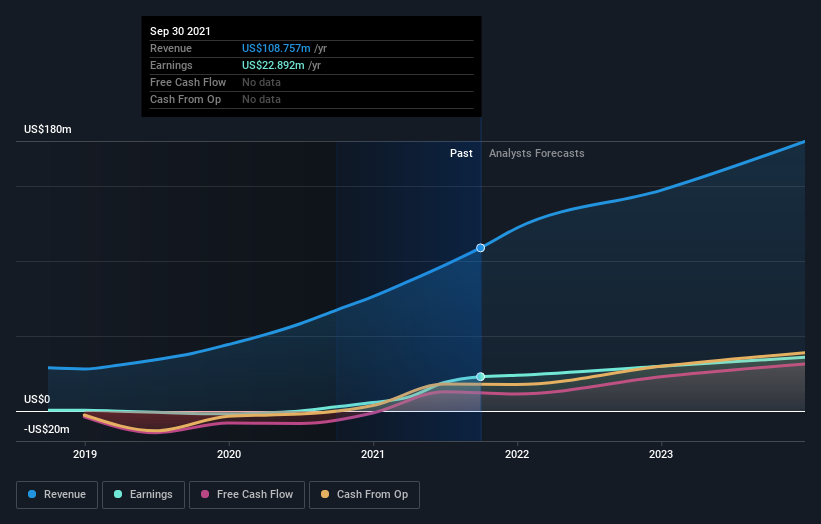
Task: Click the -US$20m y-axis label
Action: (x=47, y=429)
